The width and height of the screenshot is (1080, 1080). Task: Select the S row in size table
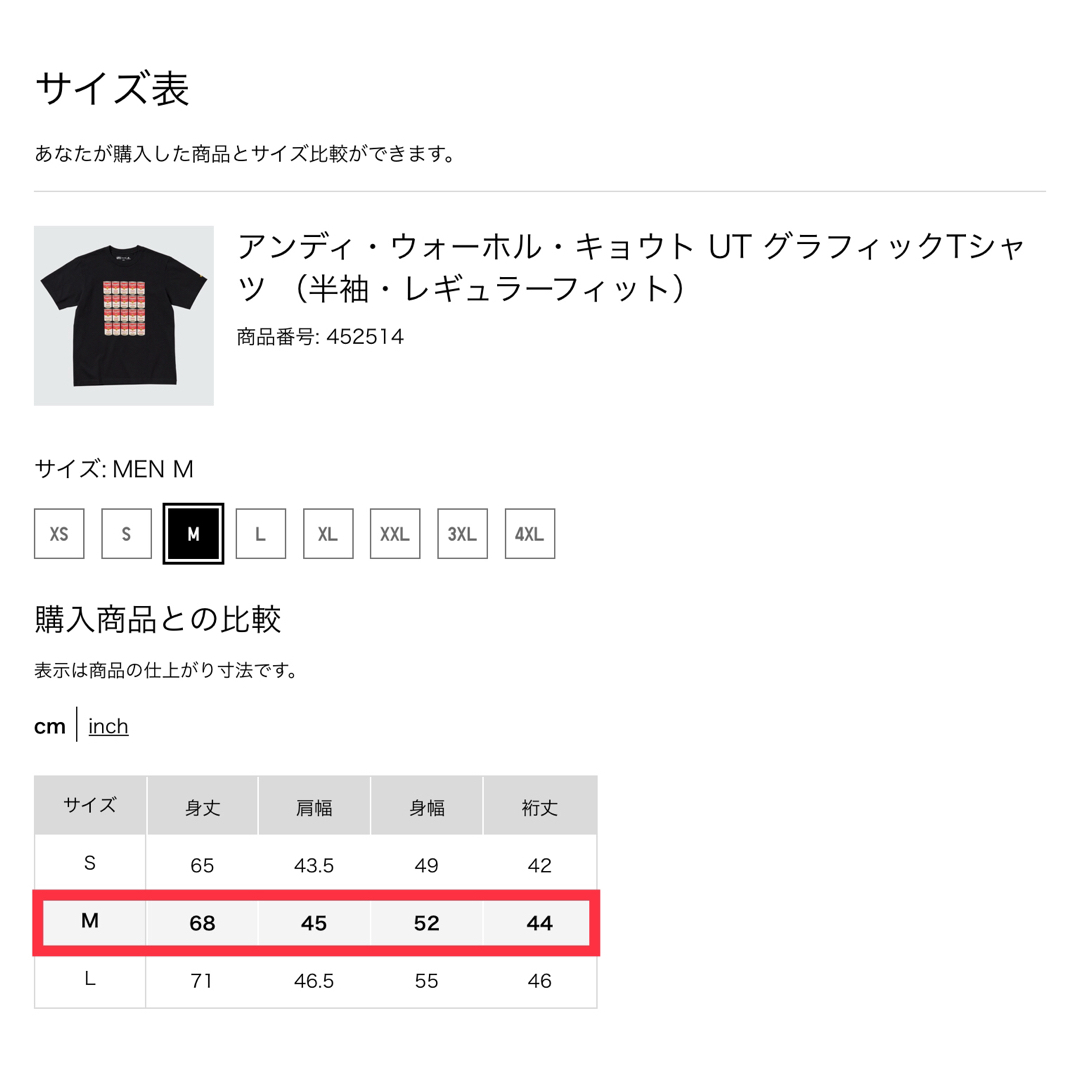pyautogui.click(x=315, y=864)
